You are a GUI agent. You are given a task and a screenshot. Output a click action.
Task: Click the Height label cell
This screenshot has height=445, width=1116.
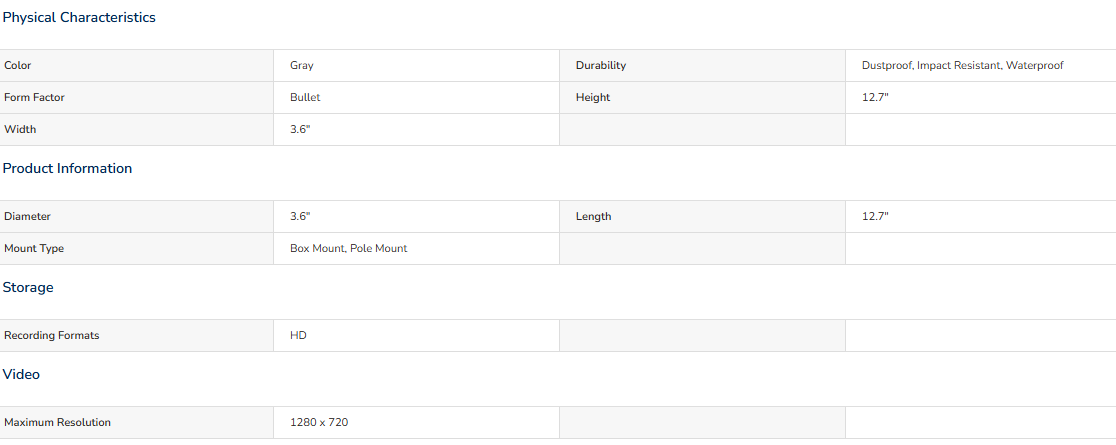(x=702, y=98)
